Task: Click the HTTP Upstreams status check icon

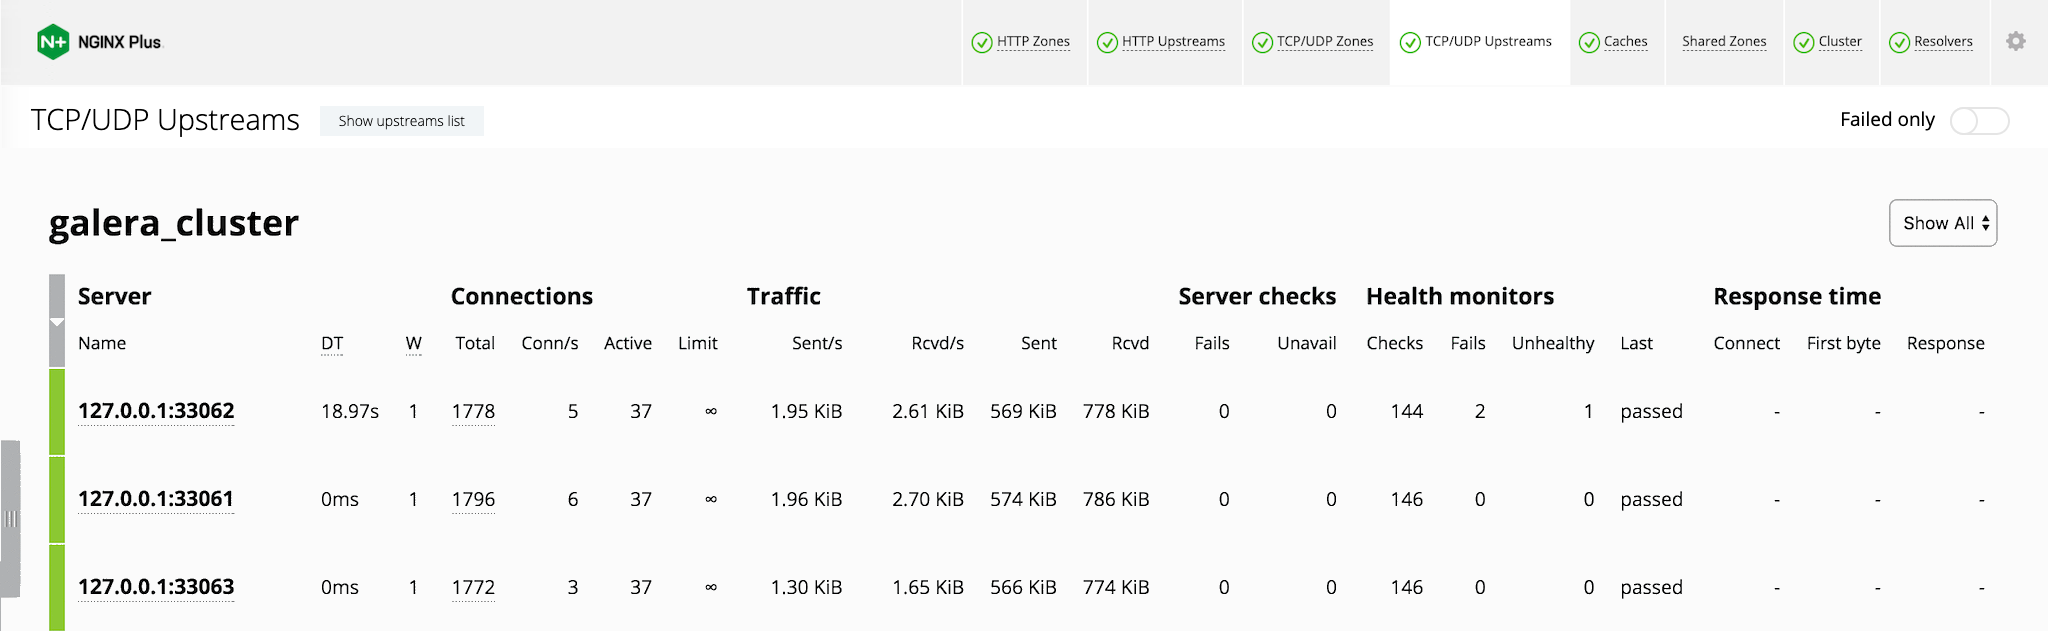Action: (x=1107, y=42)
